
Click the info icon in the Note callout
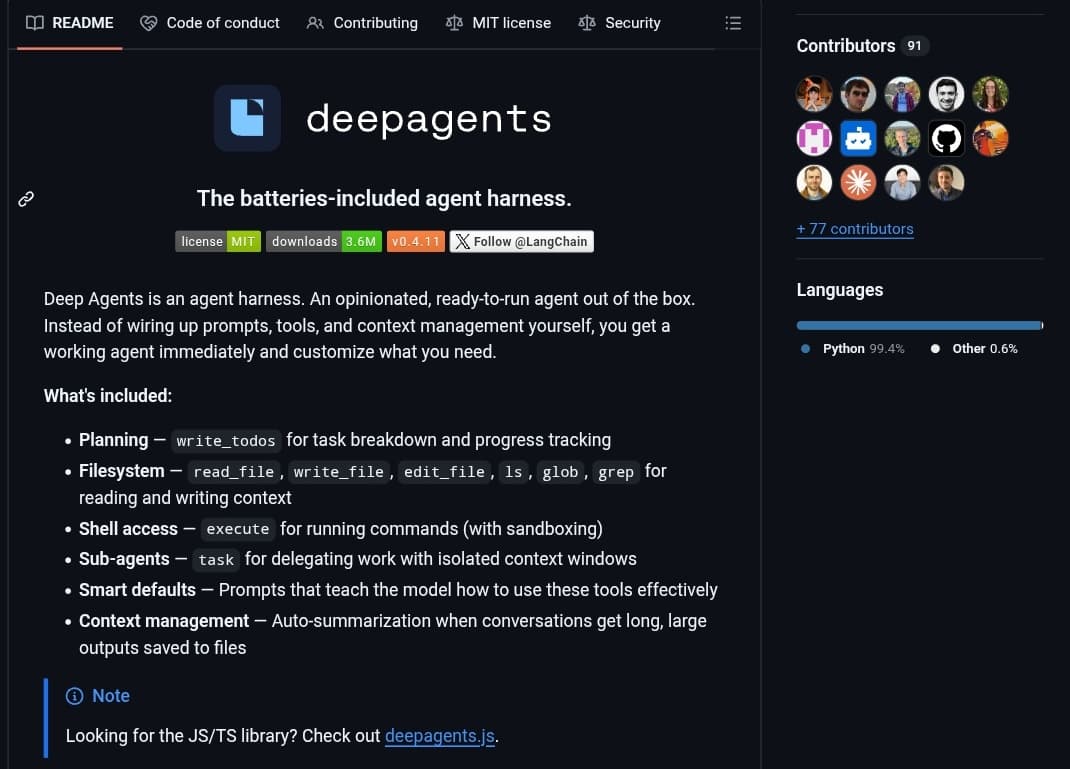(x=74, y=696)
